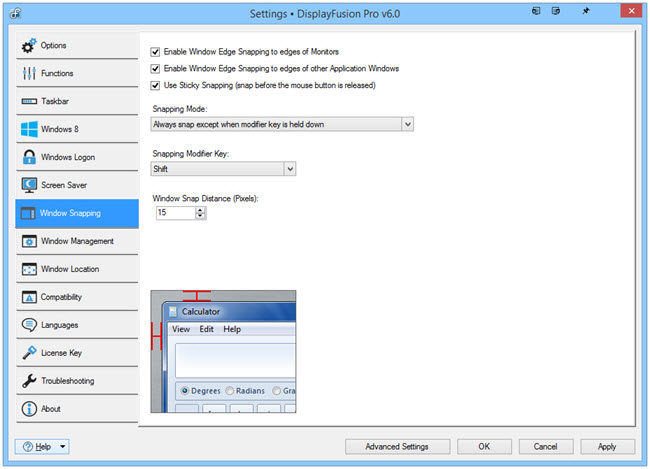Increase Window Snap Distance with up arrow

tap(201, 210)
